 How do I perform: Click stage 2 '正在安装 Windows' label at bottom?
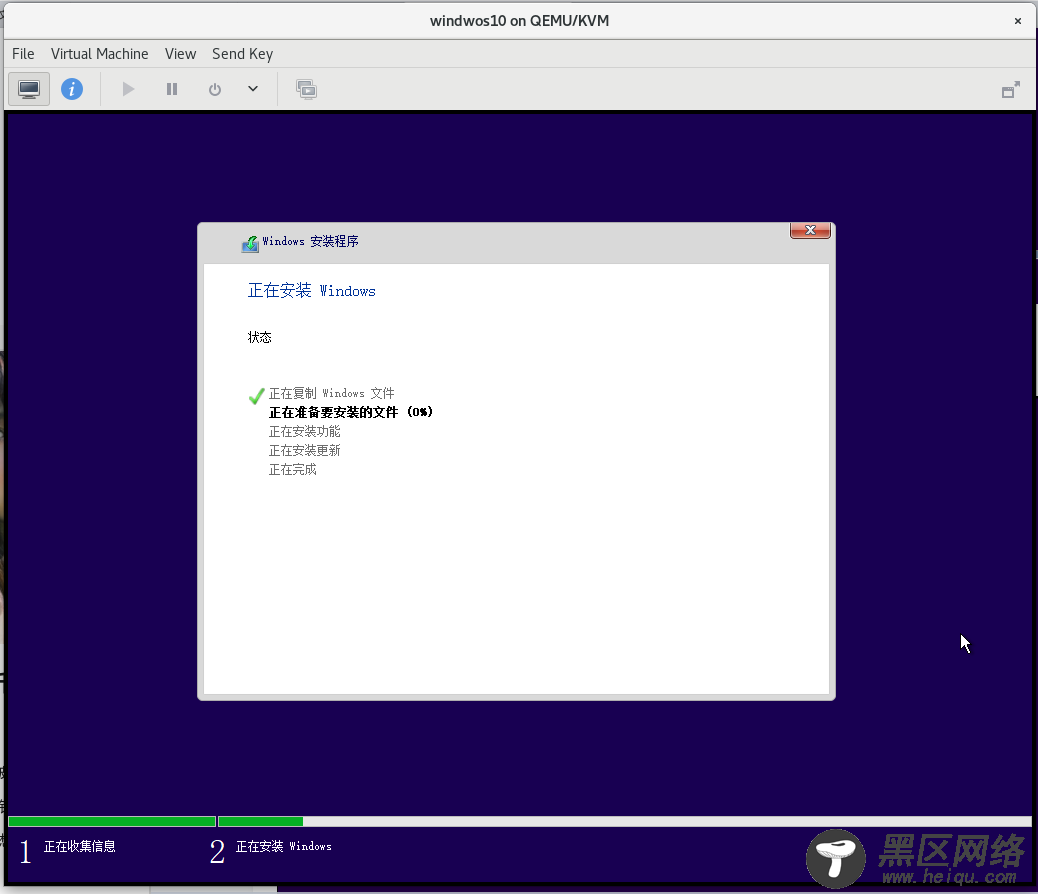(x=283, y=846)
